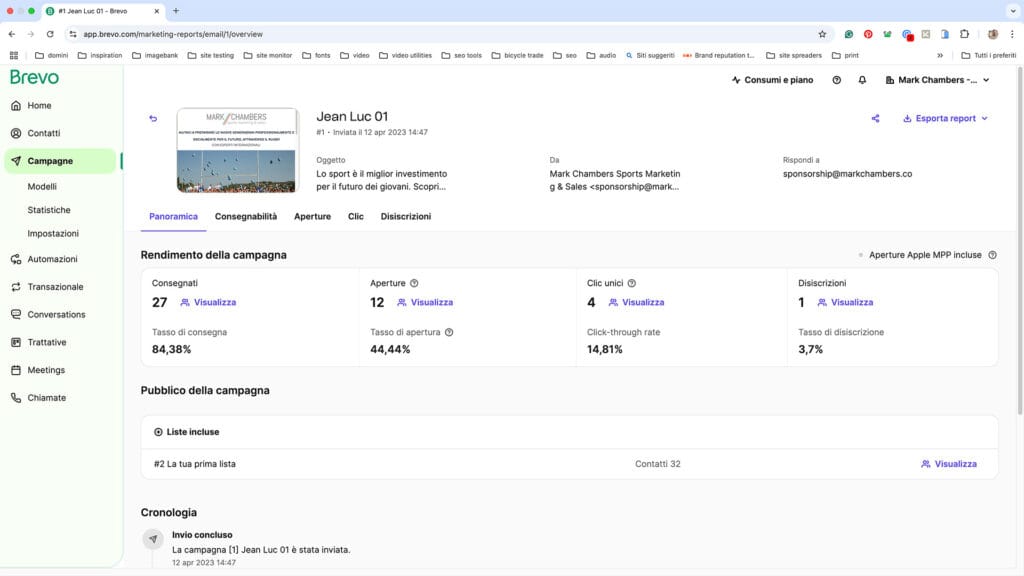The height and width of the screenshot is (576, 1024).
Task: Click info icon next to Aperture Apple MPP incluse
Action: (992, 255)
